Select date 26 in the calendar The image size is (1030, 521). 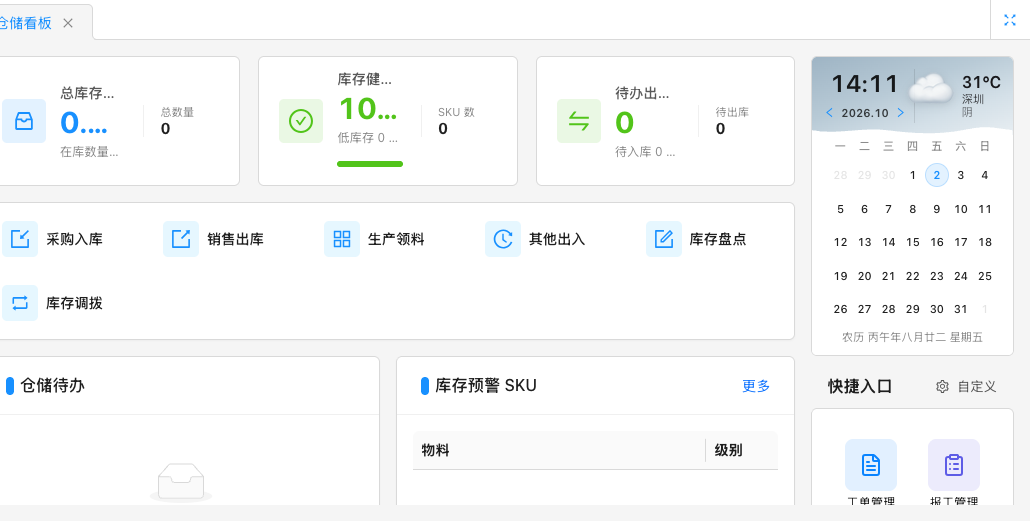click(840, 309)
